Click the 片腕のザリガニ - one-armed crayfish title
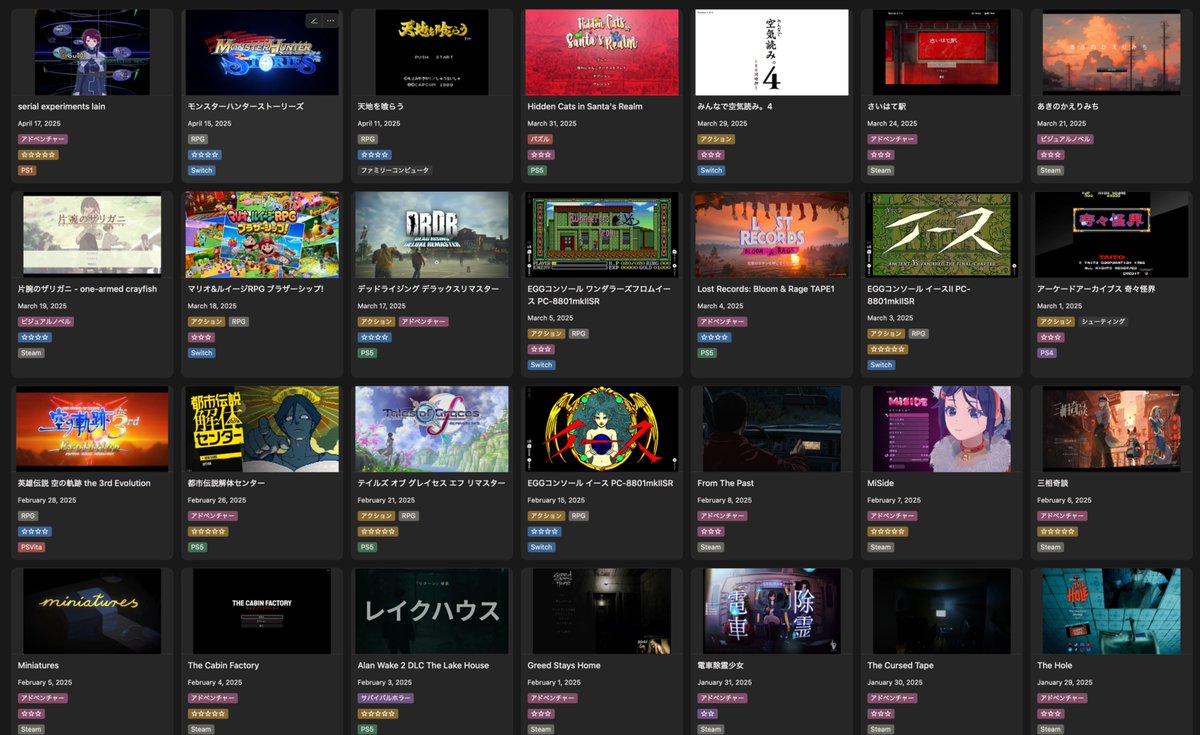Screen dimensions: 1200x735 [x=87, y=289]
